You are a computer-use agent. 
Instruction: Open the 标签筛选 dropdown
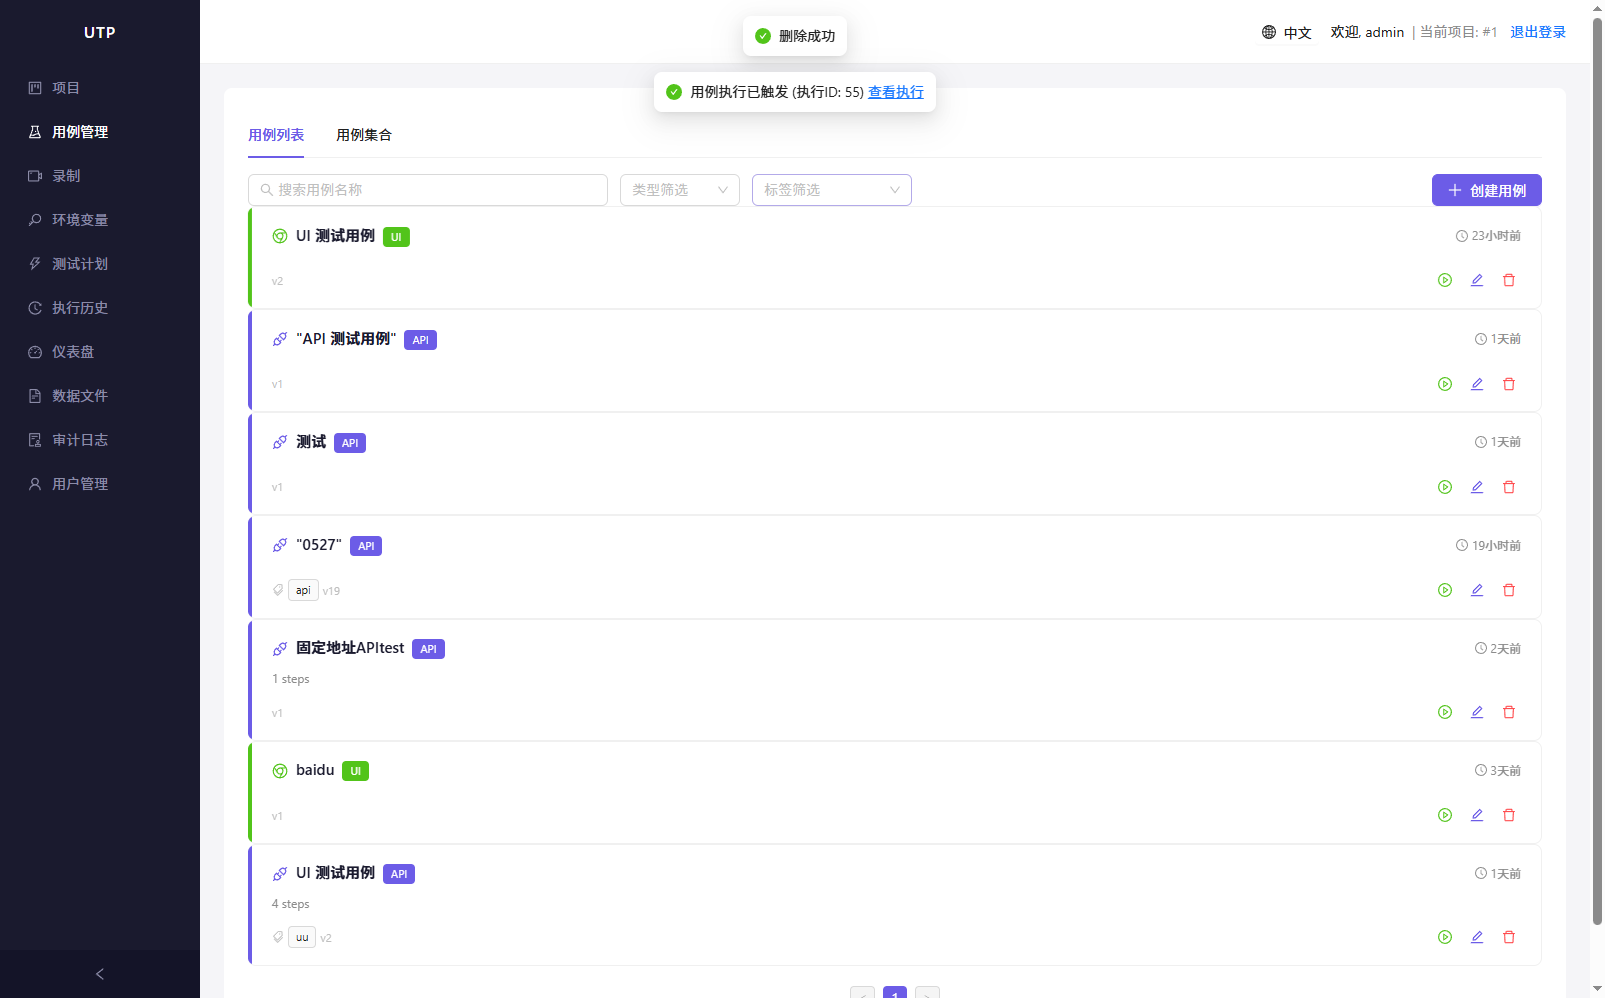pyautogui.click(x=832, y=190)
